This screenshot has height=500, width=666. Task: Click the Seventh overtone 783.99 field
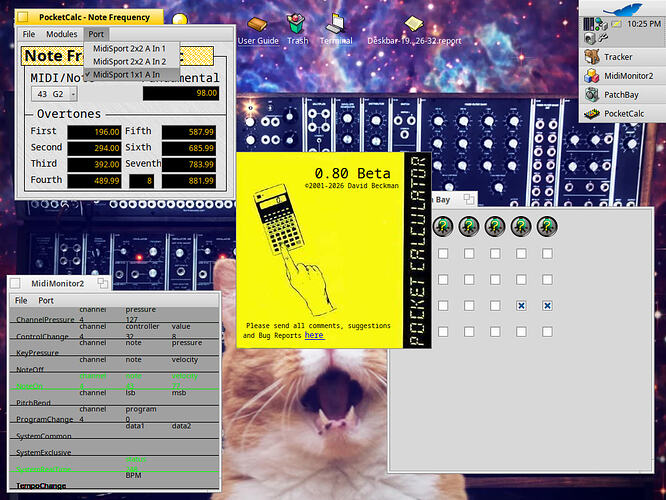(x=189, y=164)
